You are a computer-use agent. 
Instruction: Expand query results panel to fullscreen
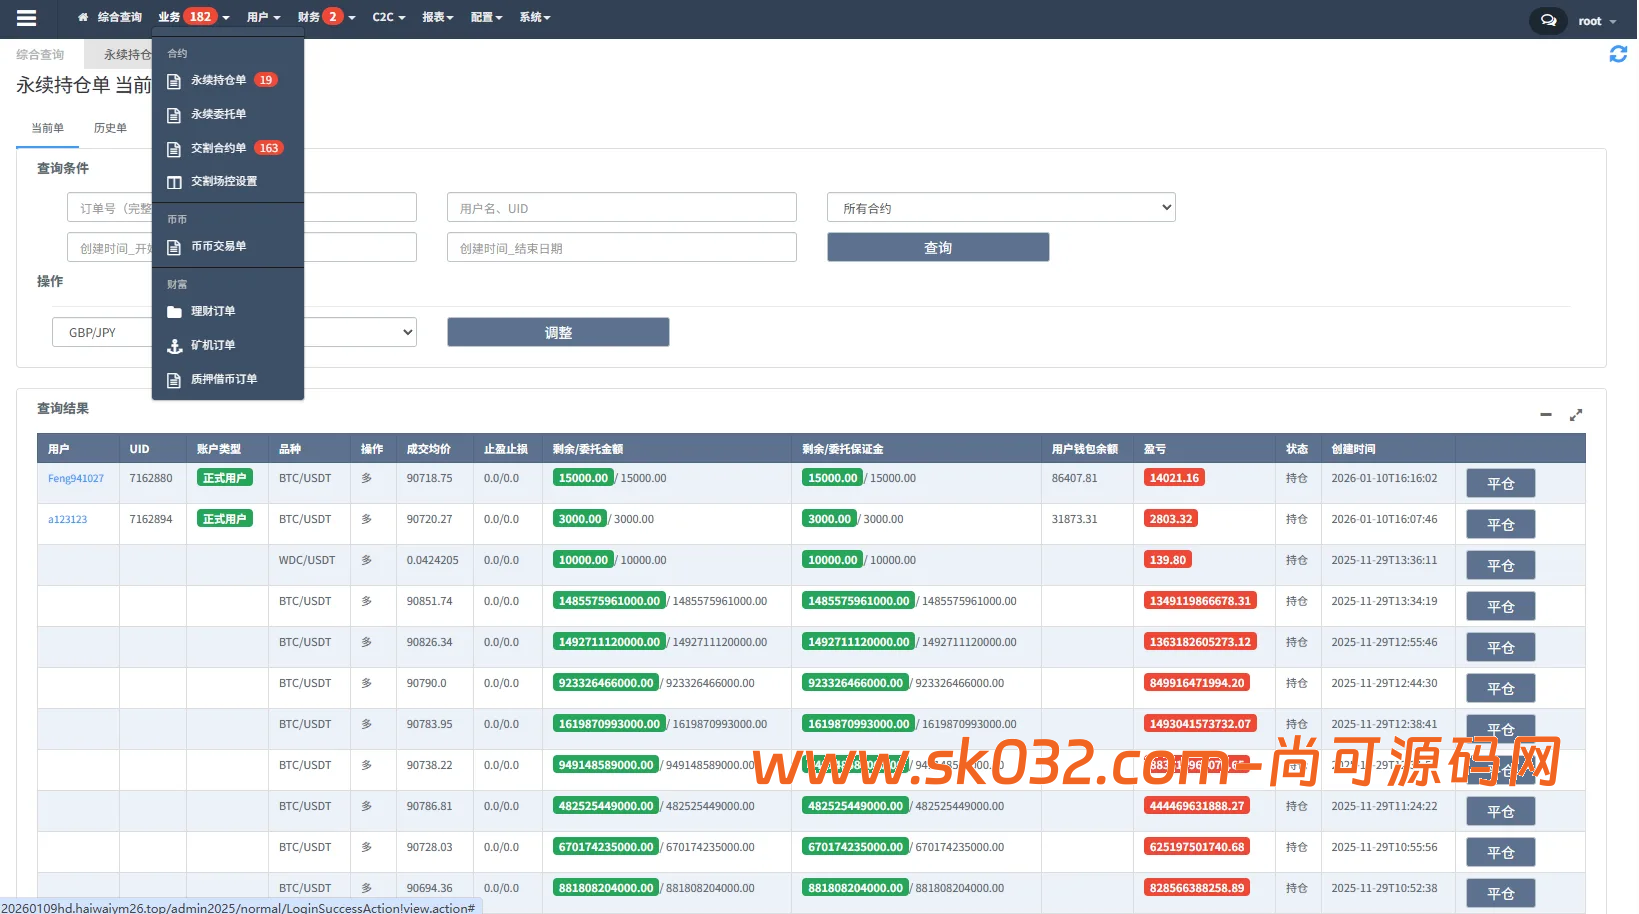[1576, 415]
